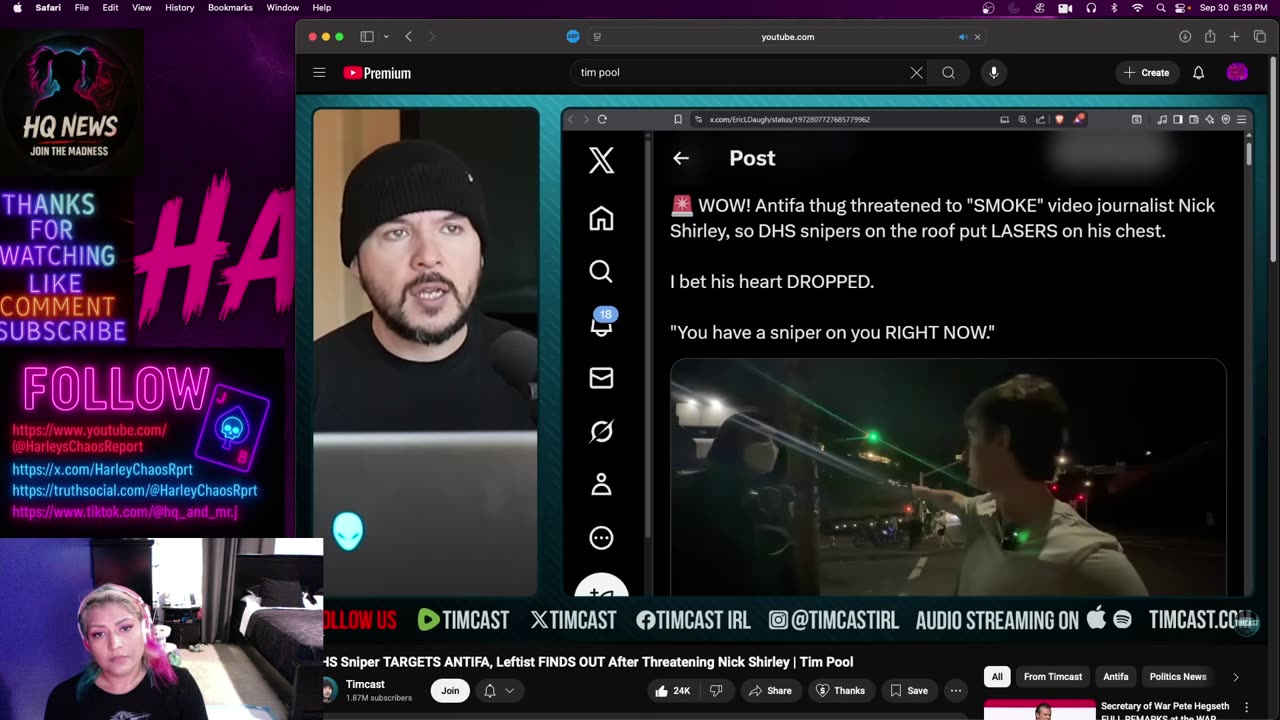Open the Bookmarks menu
Image resolution: width=1280 pixels, height=720 pixels.
click(x=230, y=8)
